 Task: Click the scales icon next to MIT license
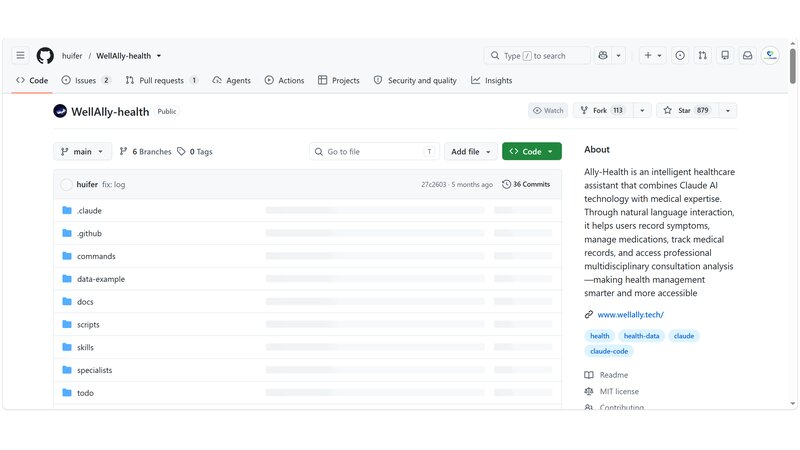tap(589, 391)
